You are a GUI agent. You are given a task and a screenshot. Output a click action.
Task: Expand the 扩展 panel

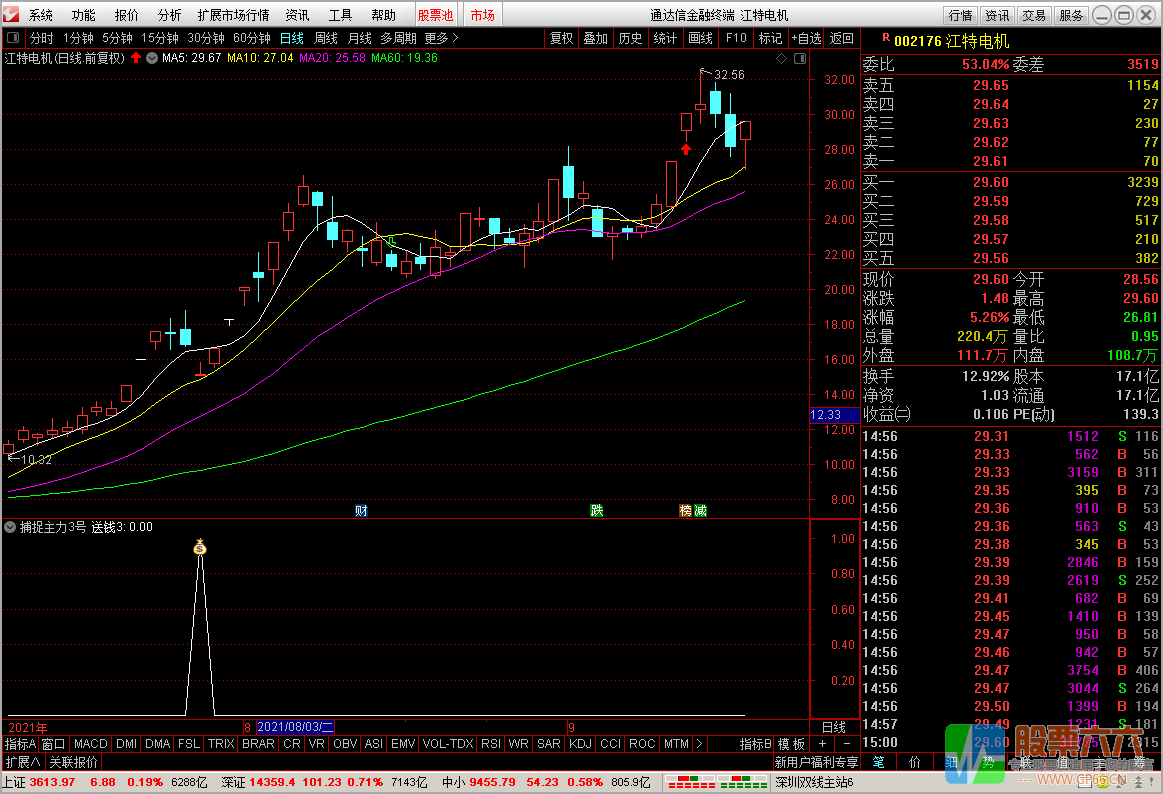click(x=23, y=761)
